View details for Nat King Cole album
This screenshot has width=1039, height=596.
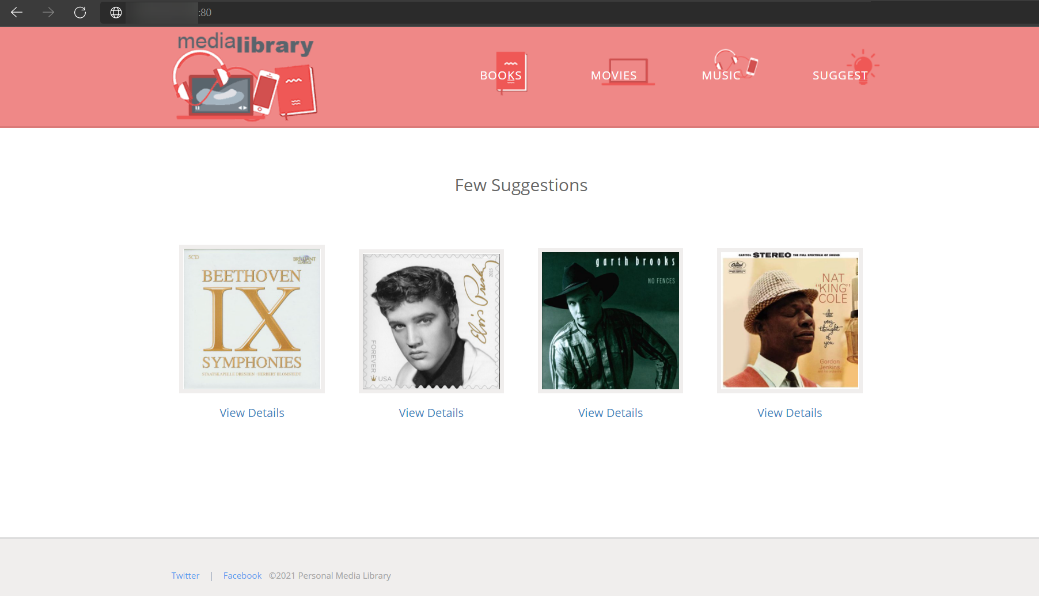click(789, 413)
